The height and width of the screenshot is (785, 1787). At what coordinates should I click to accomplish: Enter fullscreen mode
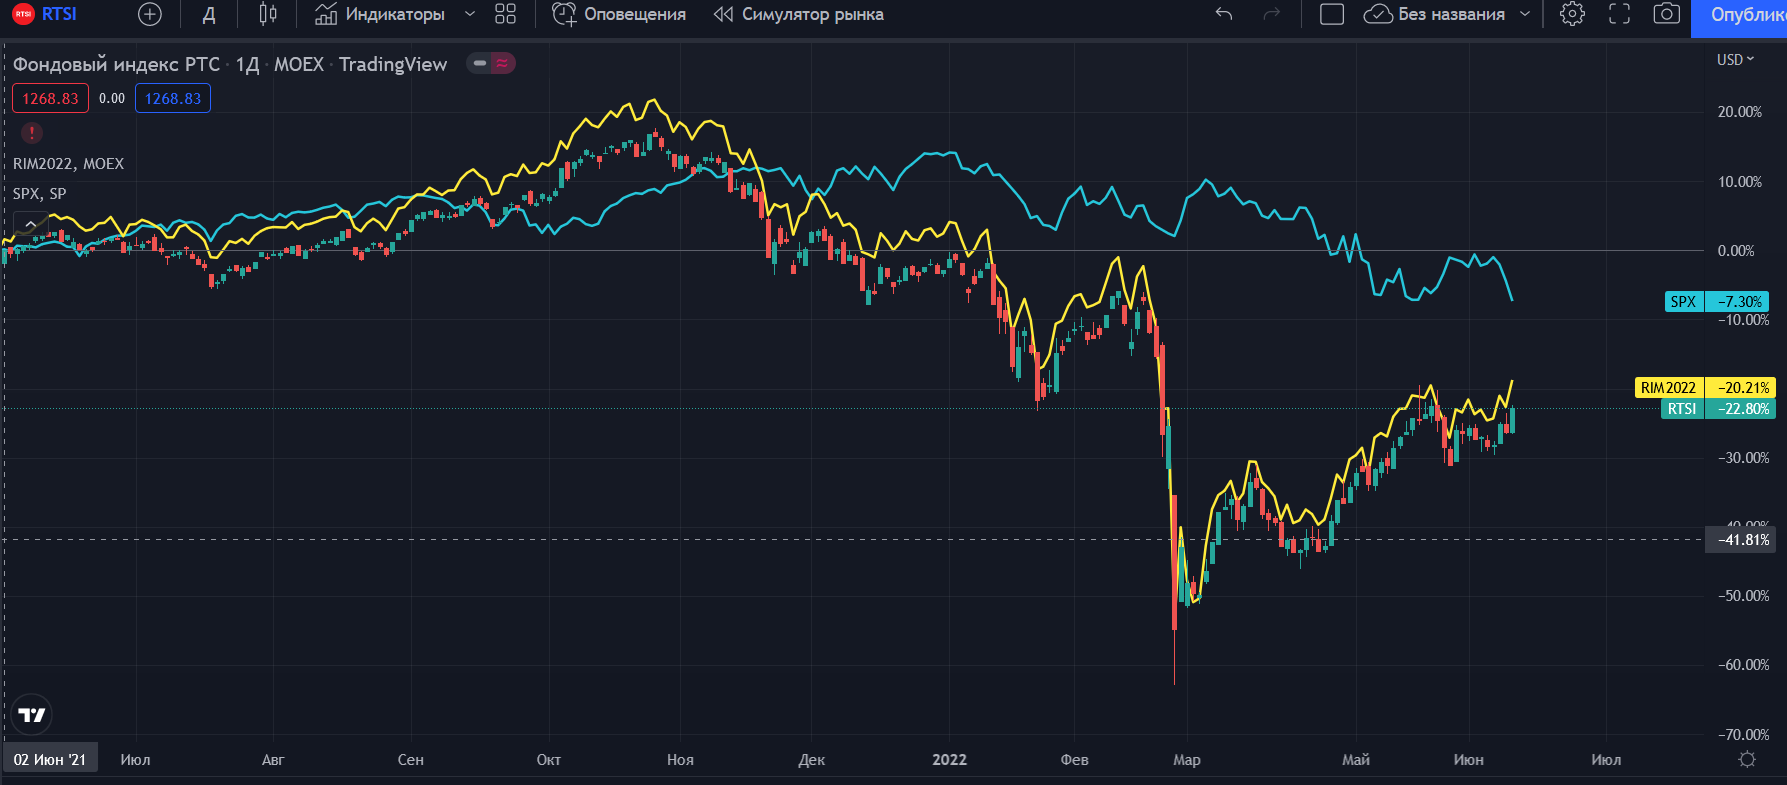(1619, 14)
